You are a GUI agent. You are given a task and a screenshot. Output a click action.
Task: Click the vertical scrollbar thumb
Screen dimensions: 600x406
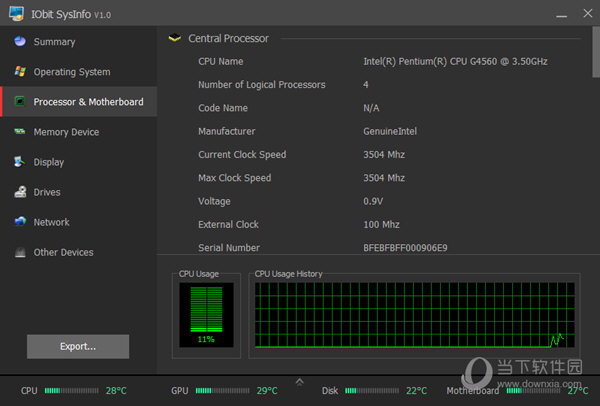tap(596, 52)
